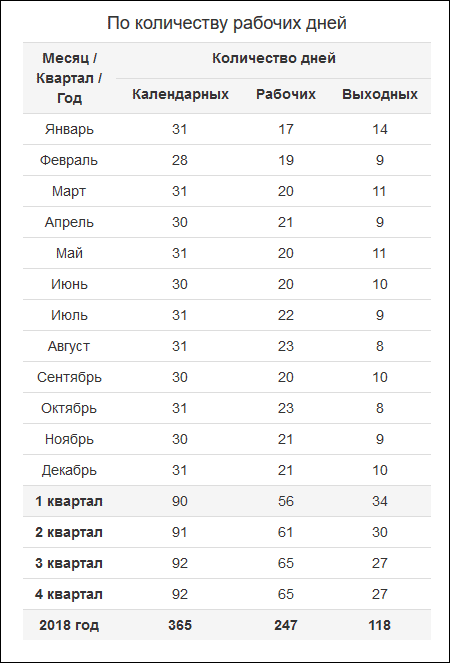Click calendar days value for '2 квартал'

click(180, 532)
